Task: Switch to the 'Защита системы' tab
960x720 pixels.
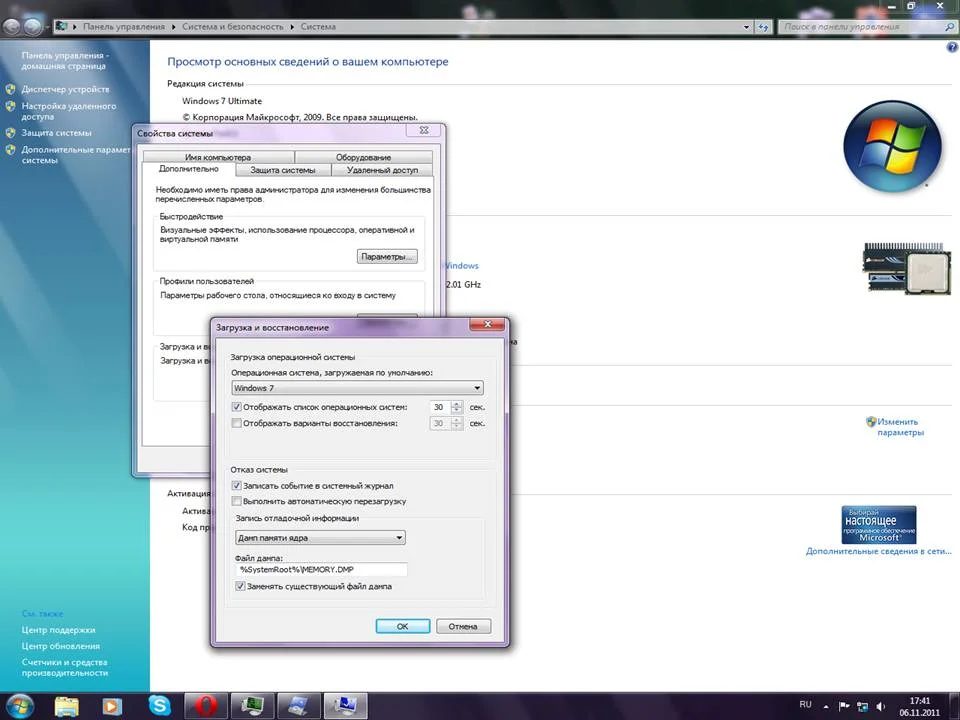Action: pyautogui.click(x=282, y=170)
